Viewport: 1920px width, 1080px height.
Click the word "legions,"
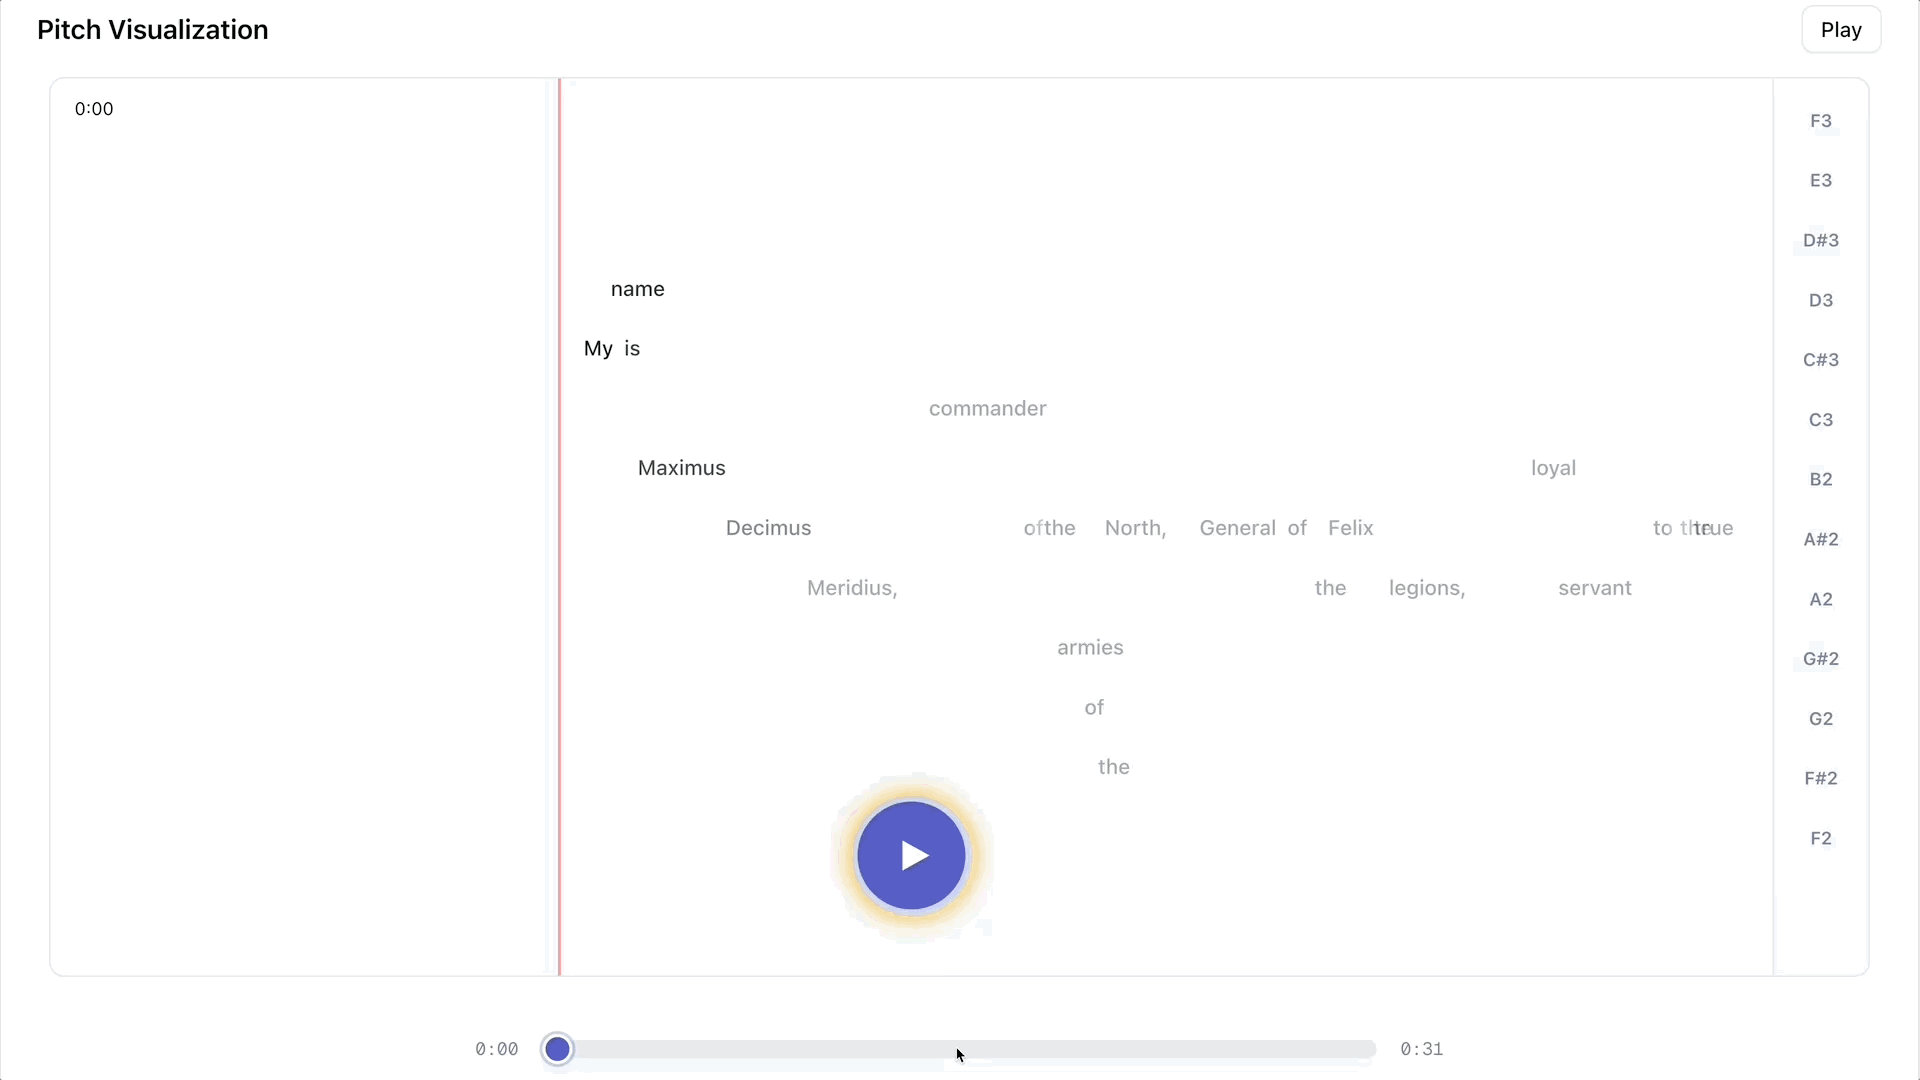tap(1427, 588)
